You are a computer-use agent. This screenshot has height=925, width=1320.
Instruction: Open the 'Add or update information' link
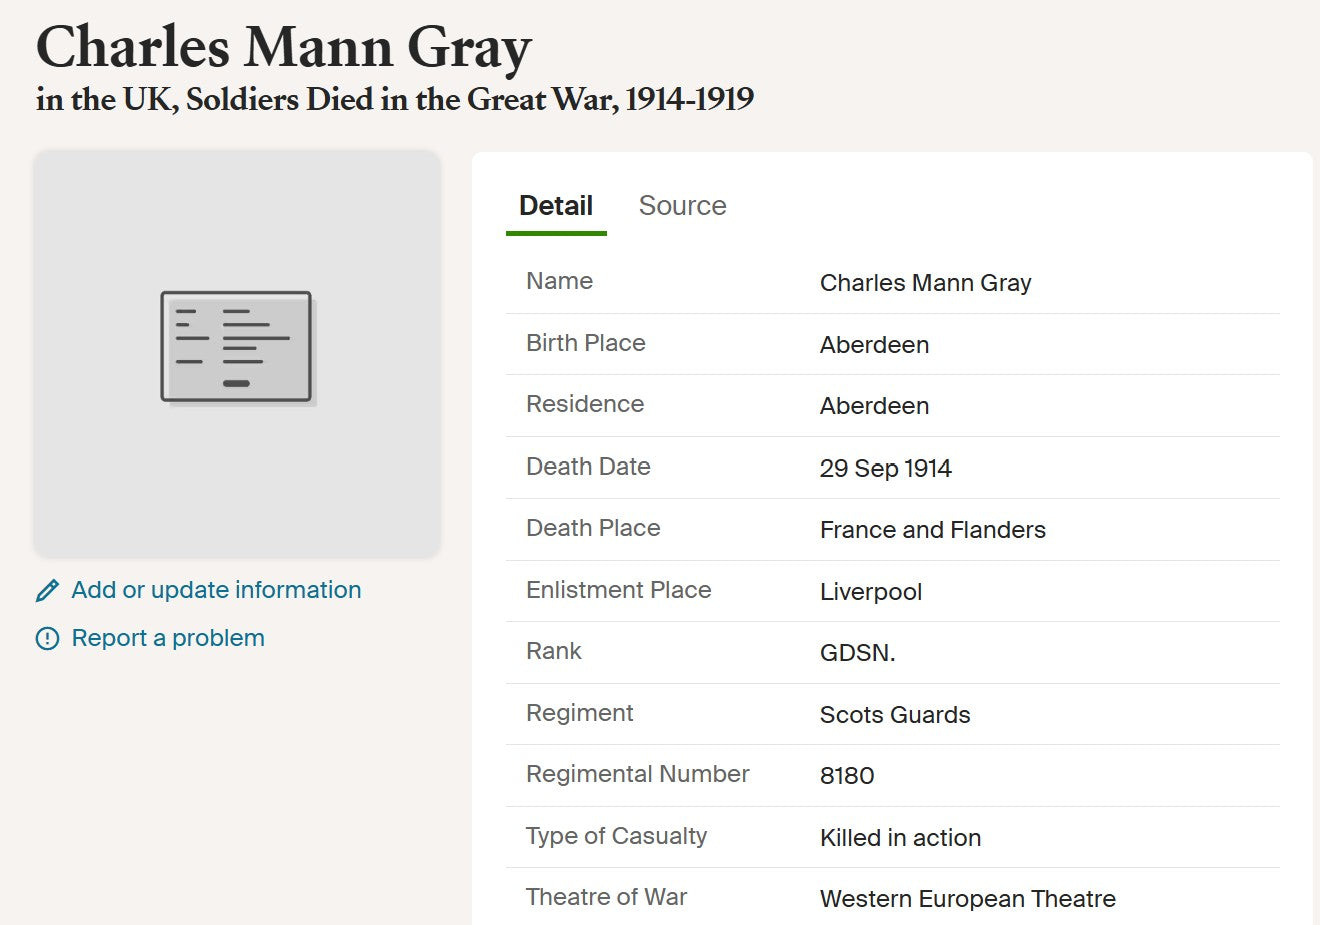(x=216, y=590)
